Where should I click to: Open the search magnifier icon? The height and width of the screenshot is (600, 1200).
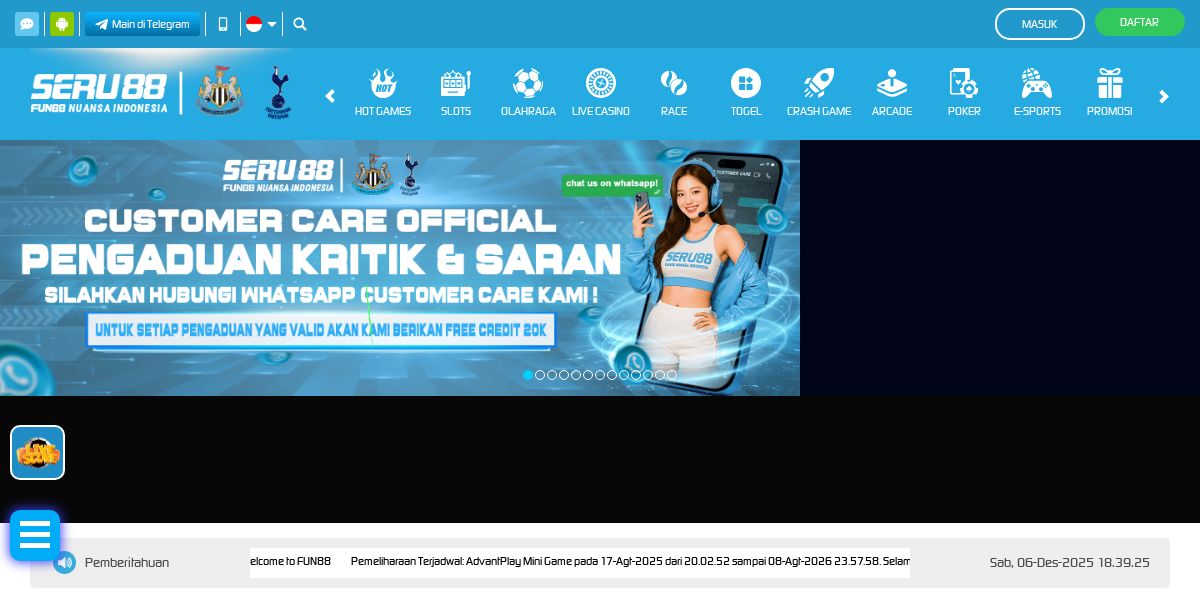point(300,24)
